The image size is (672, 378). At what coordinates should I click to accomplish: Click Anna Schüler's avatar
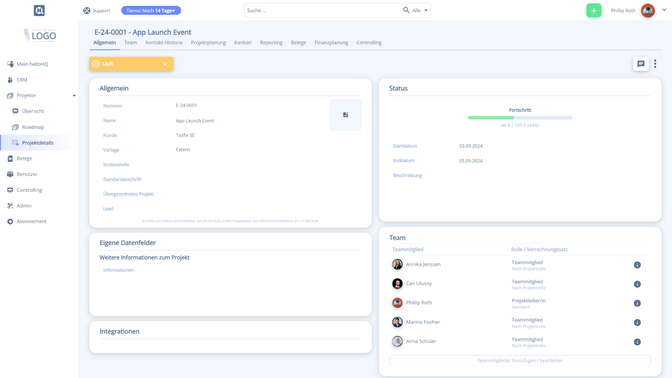coord(397,341)
